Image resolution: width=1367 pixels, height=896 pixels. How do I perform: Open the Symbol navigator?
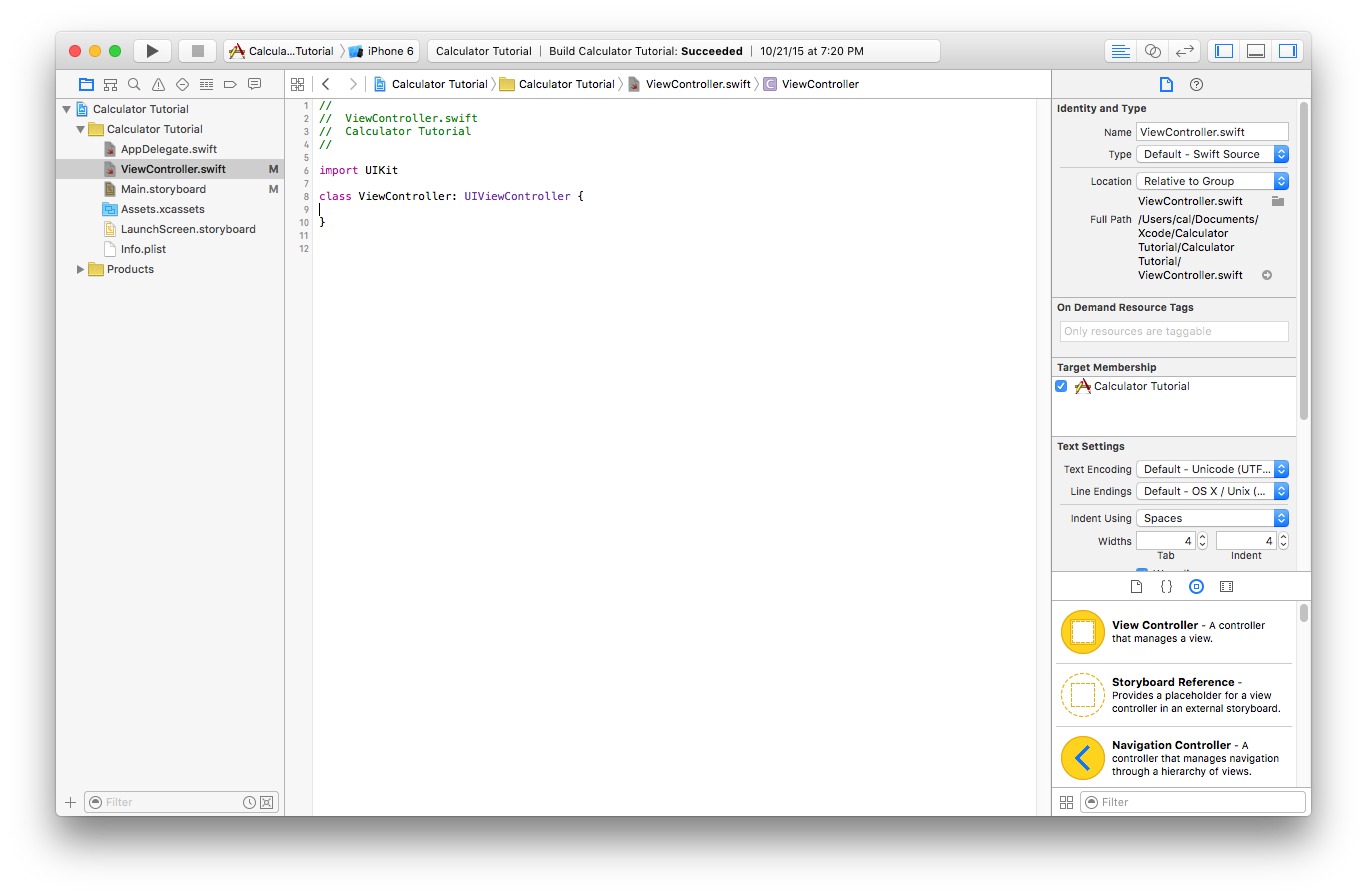click(x=110, y=84)
